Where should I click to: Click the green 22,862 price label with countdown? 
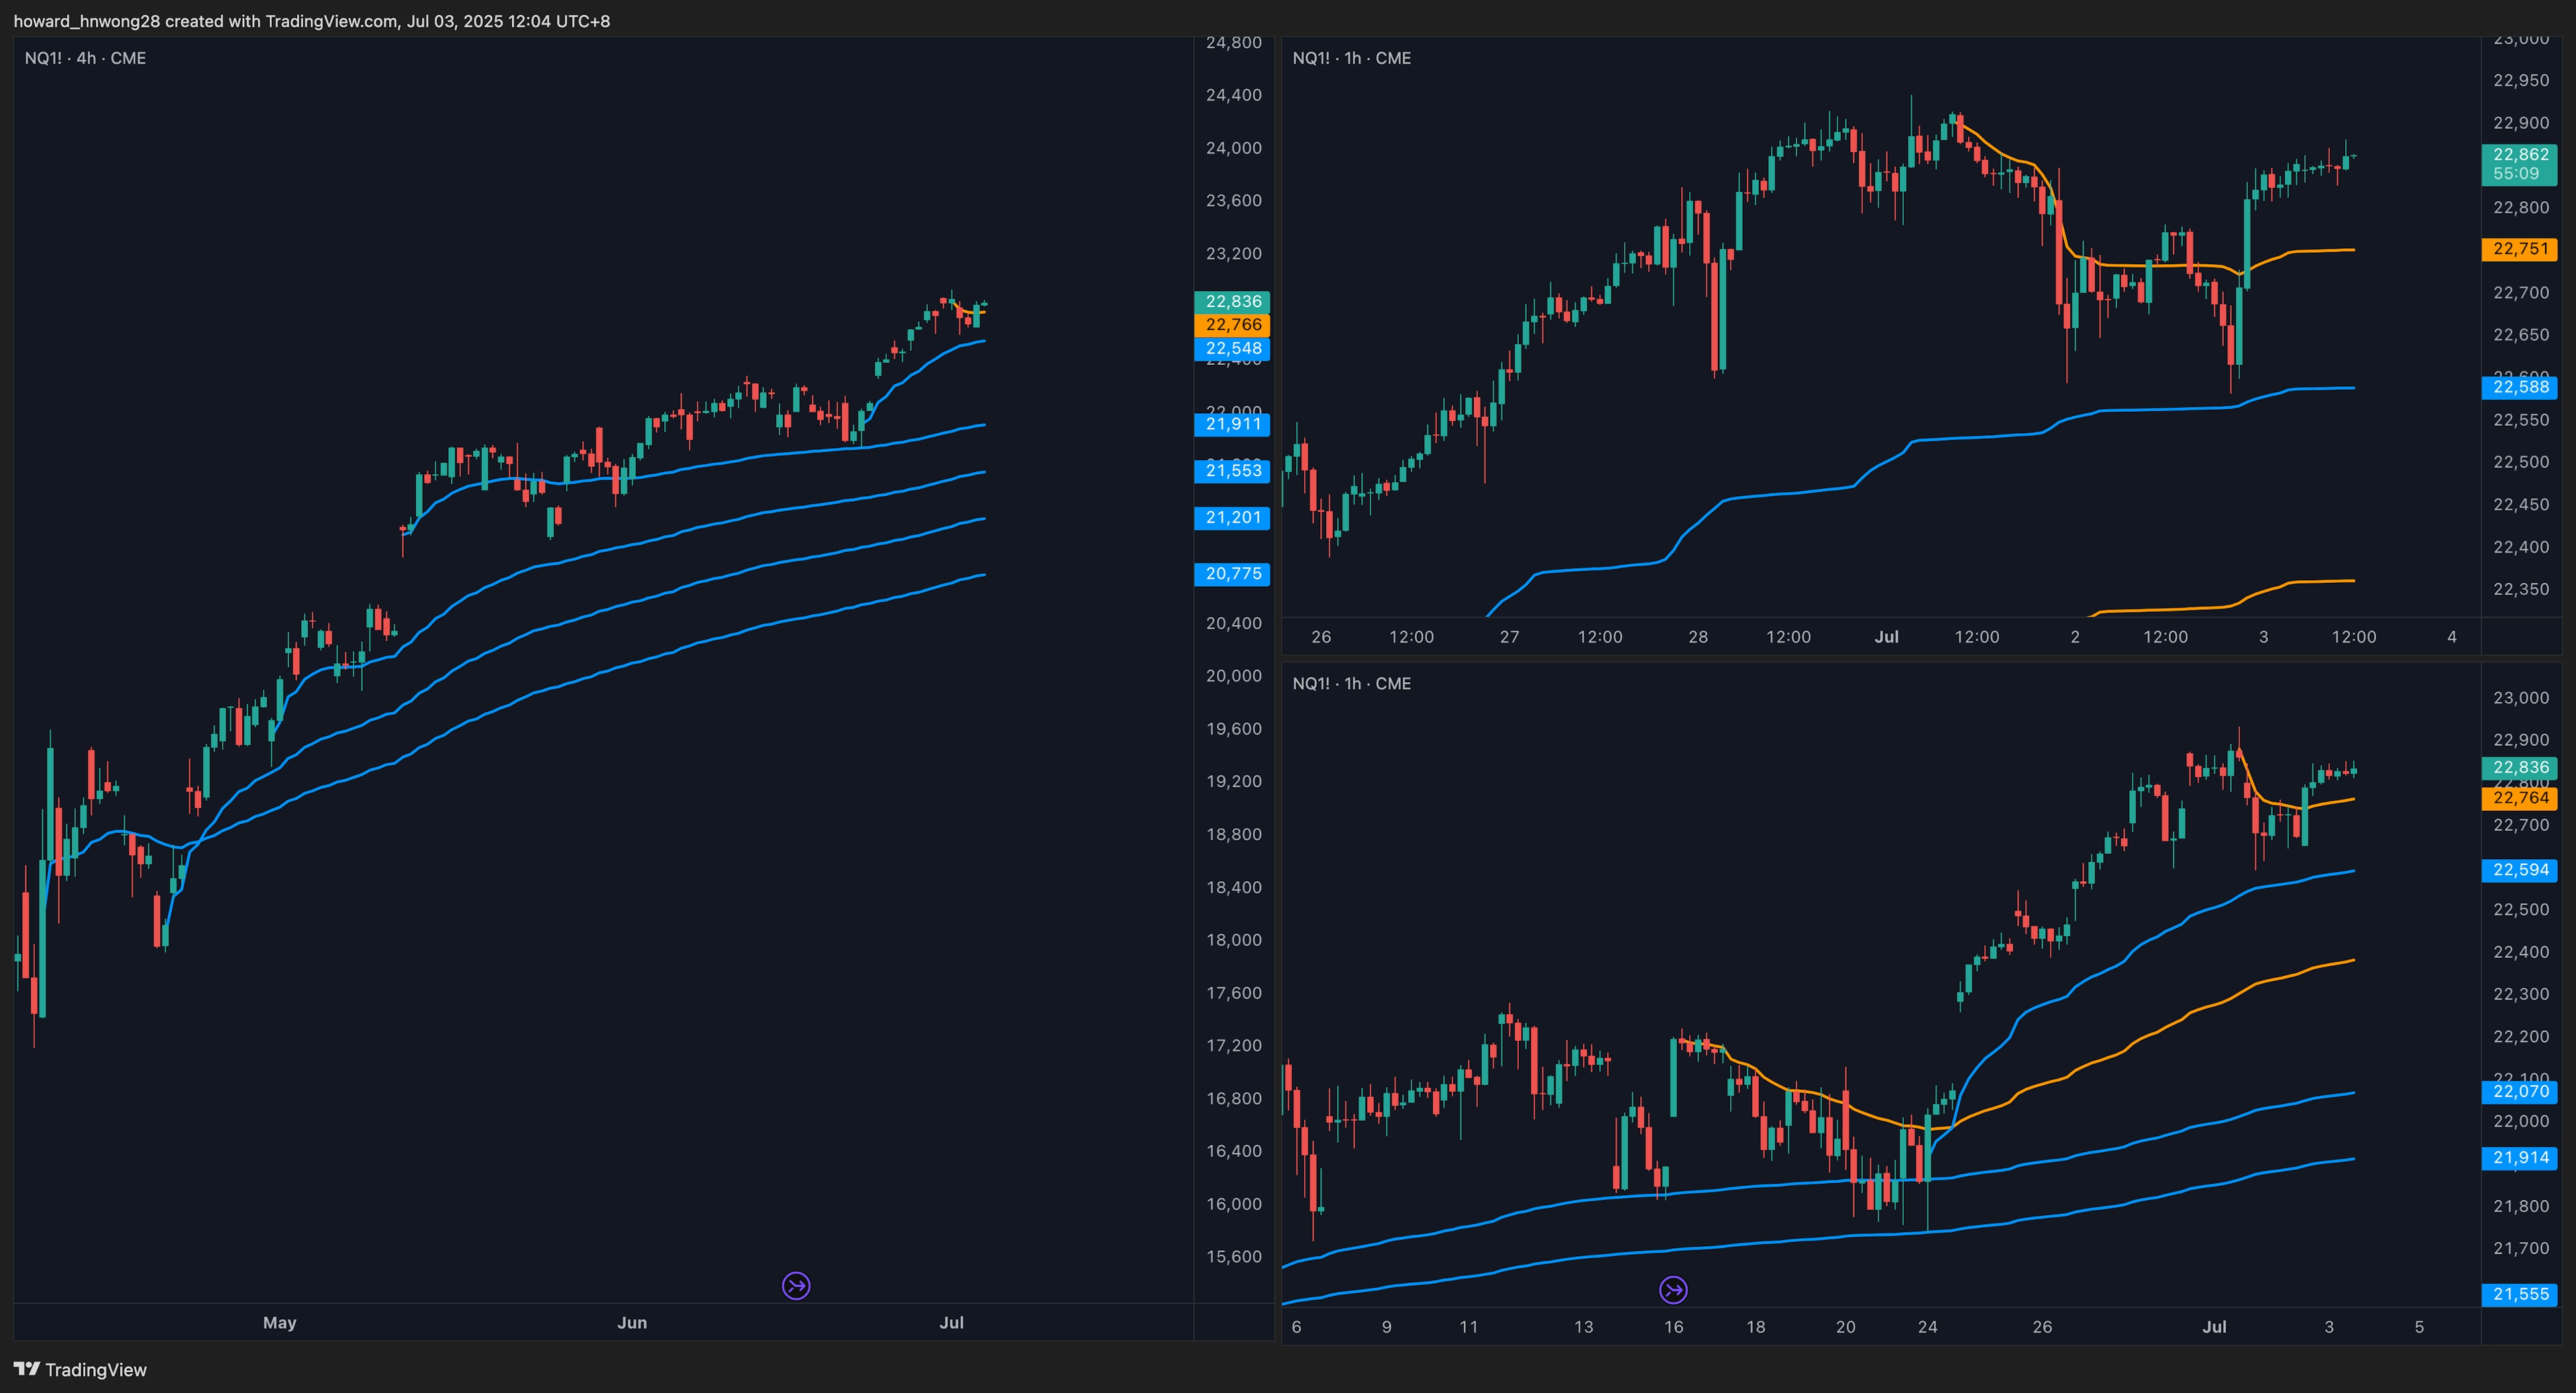pos(2519,164)
